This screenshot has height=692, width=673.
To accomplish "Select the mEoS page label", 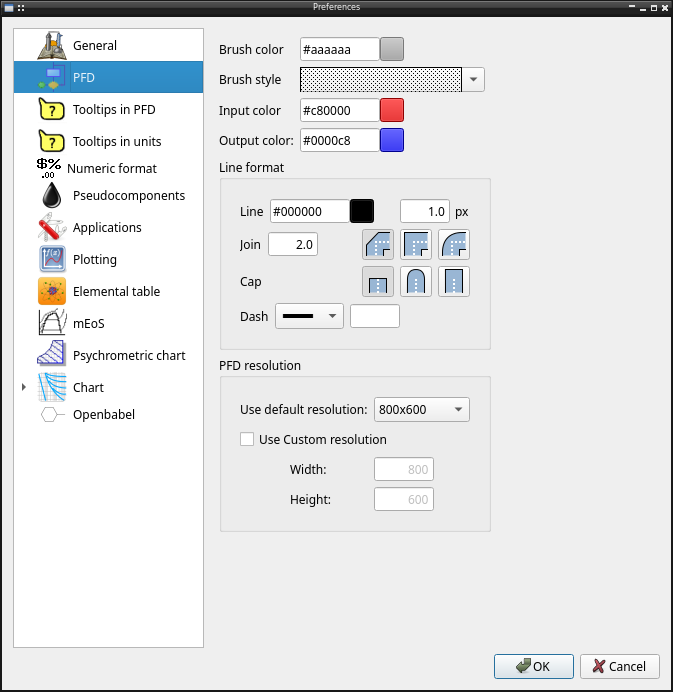I will point(89,323).
